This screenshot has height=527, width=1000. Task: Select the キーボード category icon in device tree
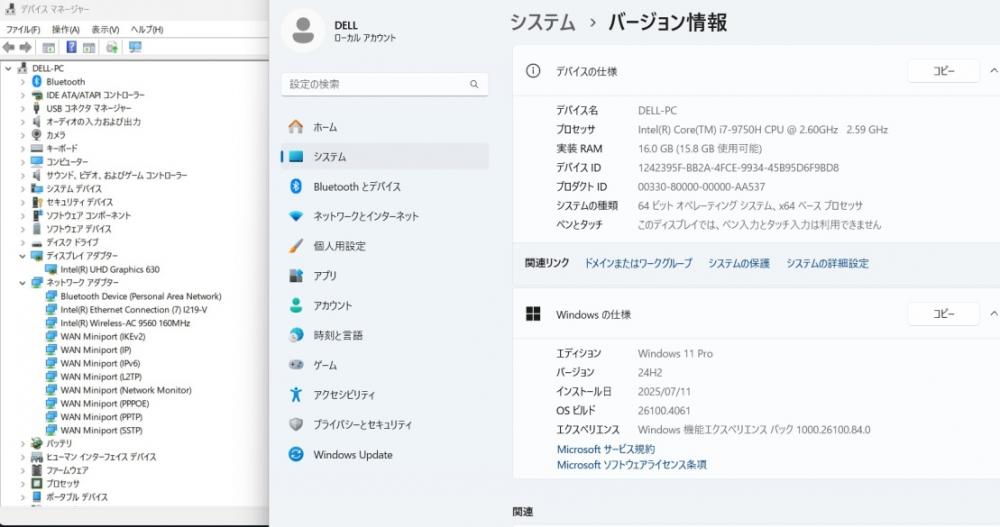point(37,148)
